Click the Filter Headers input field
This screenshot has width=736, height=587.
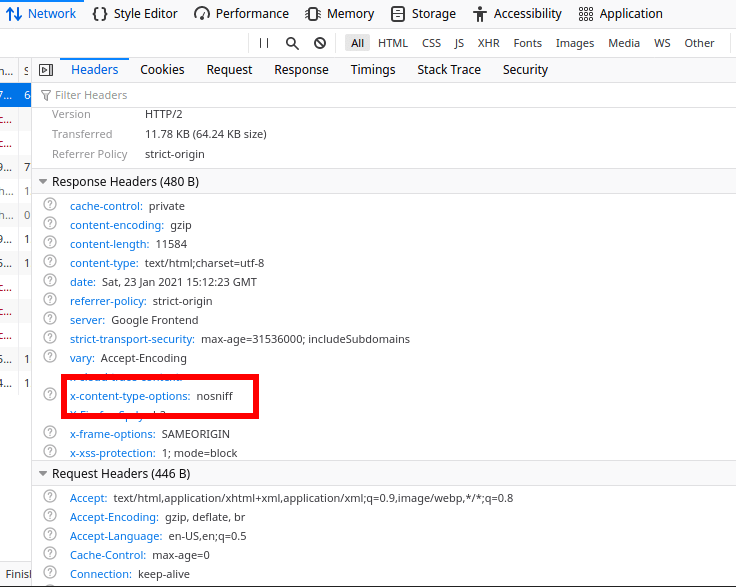tap(384, 95)
